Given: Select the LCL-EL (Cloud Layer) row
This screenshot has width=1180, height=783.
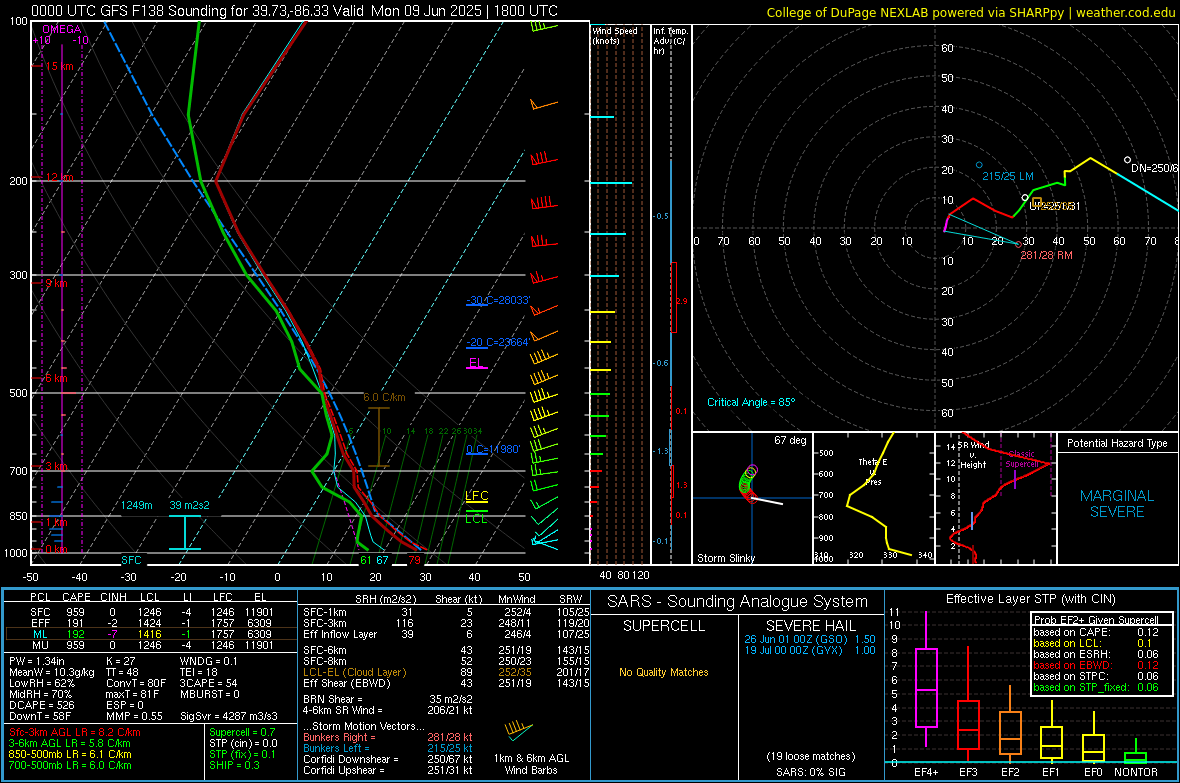Looking at the screenshot, I should pyautogui.click(x=446, y=672).
